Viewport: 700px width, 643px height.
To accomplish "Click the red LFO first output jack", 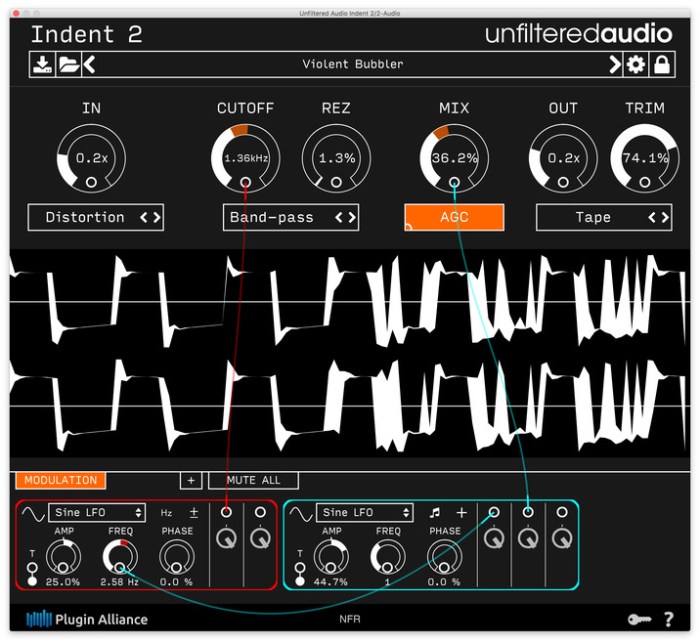I will pyautogui.click(x=226, y=512).
